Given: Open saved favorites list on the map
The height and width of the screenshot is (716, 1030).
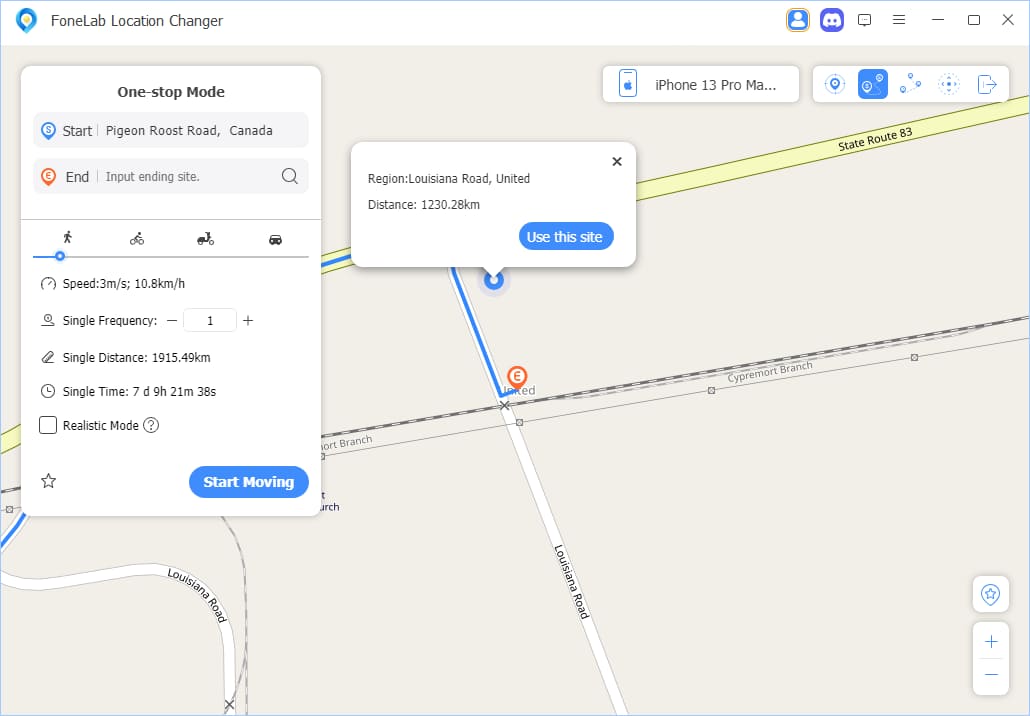Looking at the screenshot, I should (991, 594).
